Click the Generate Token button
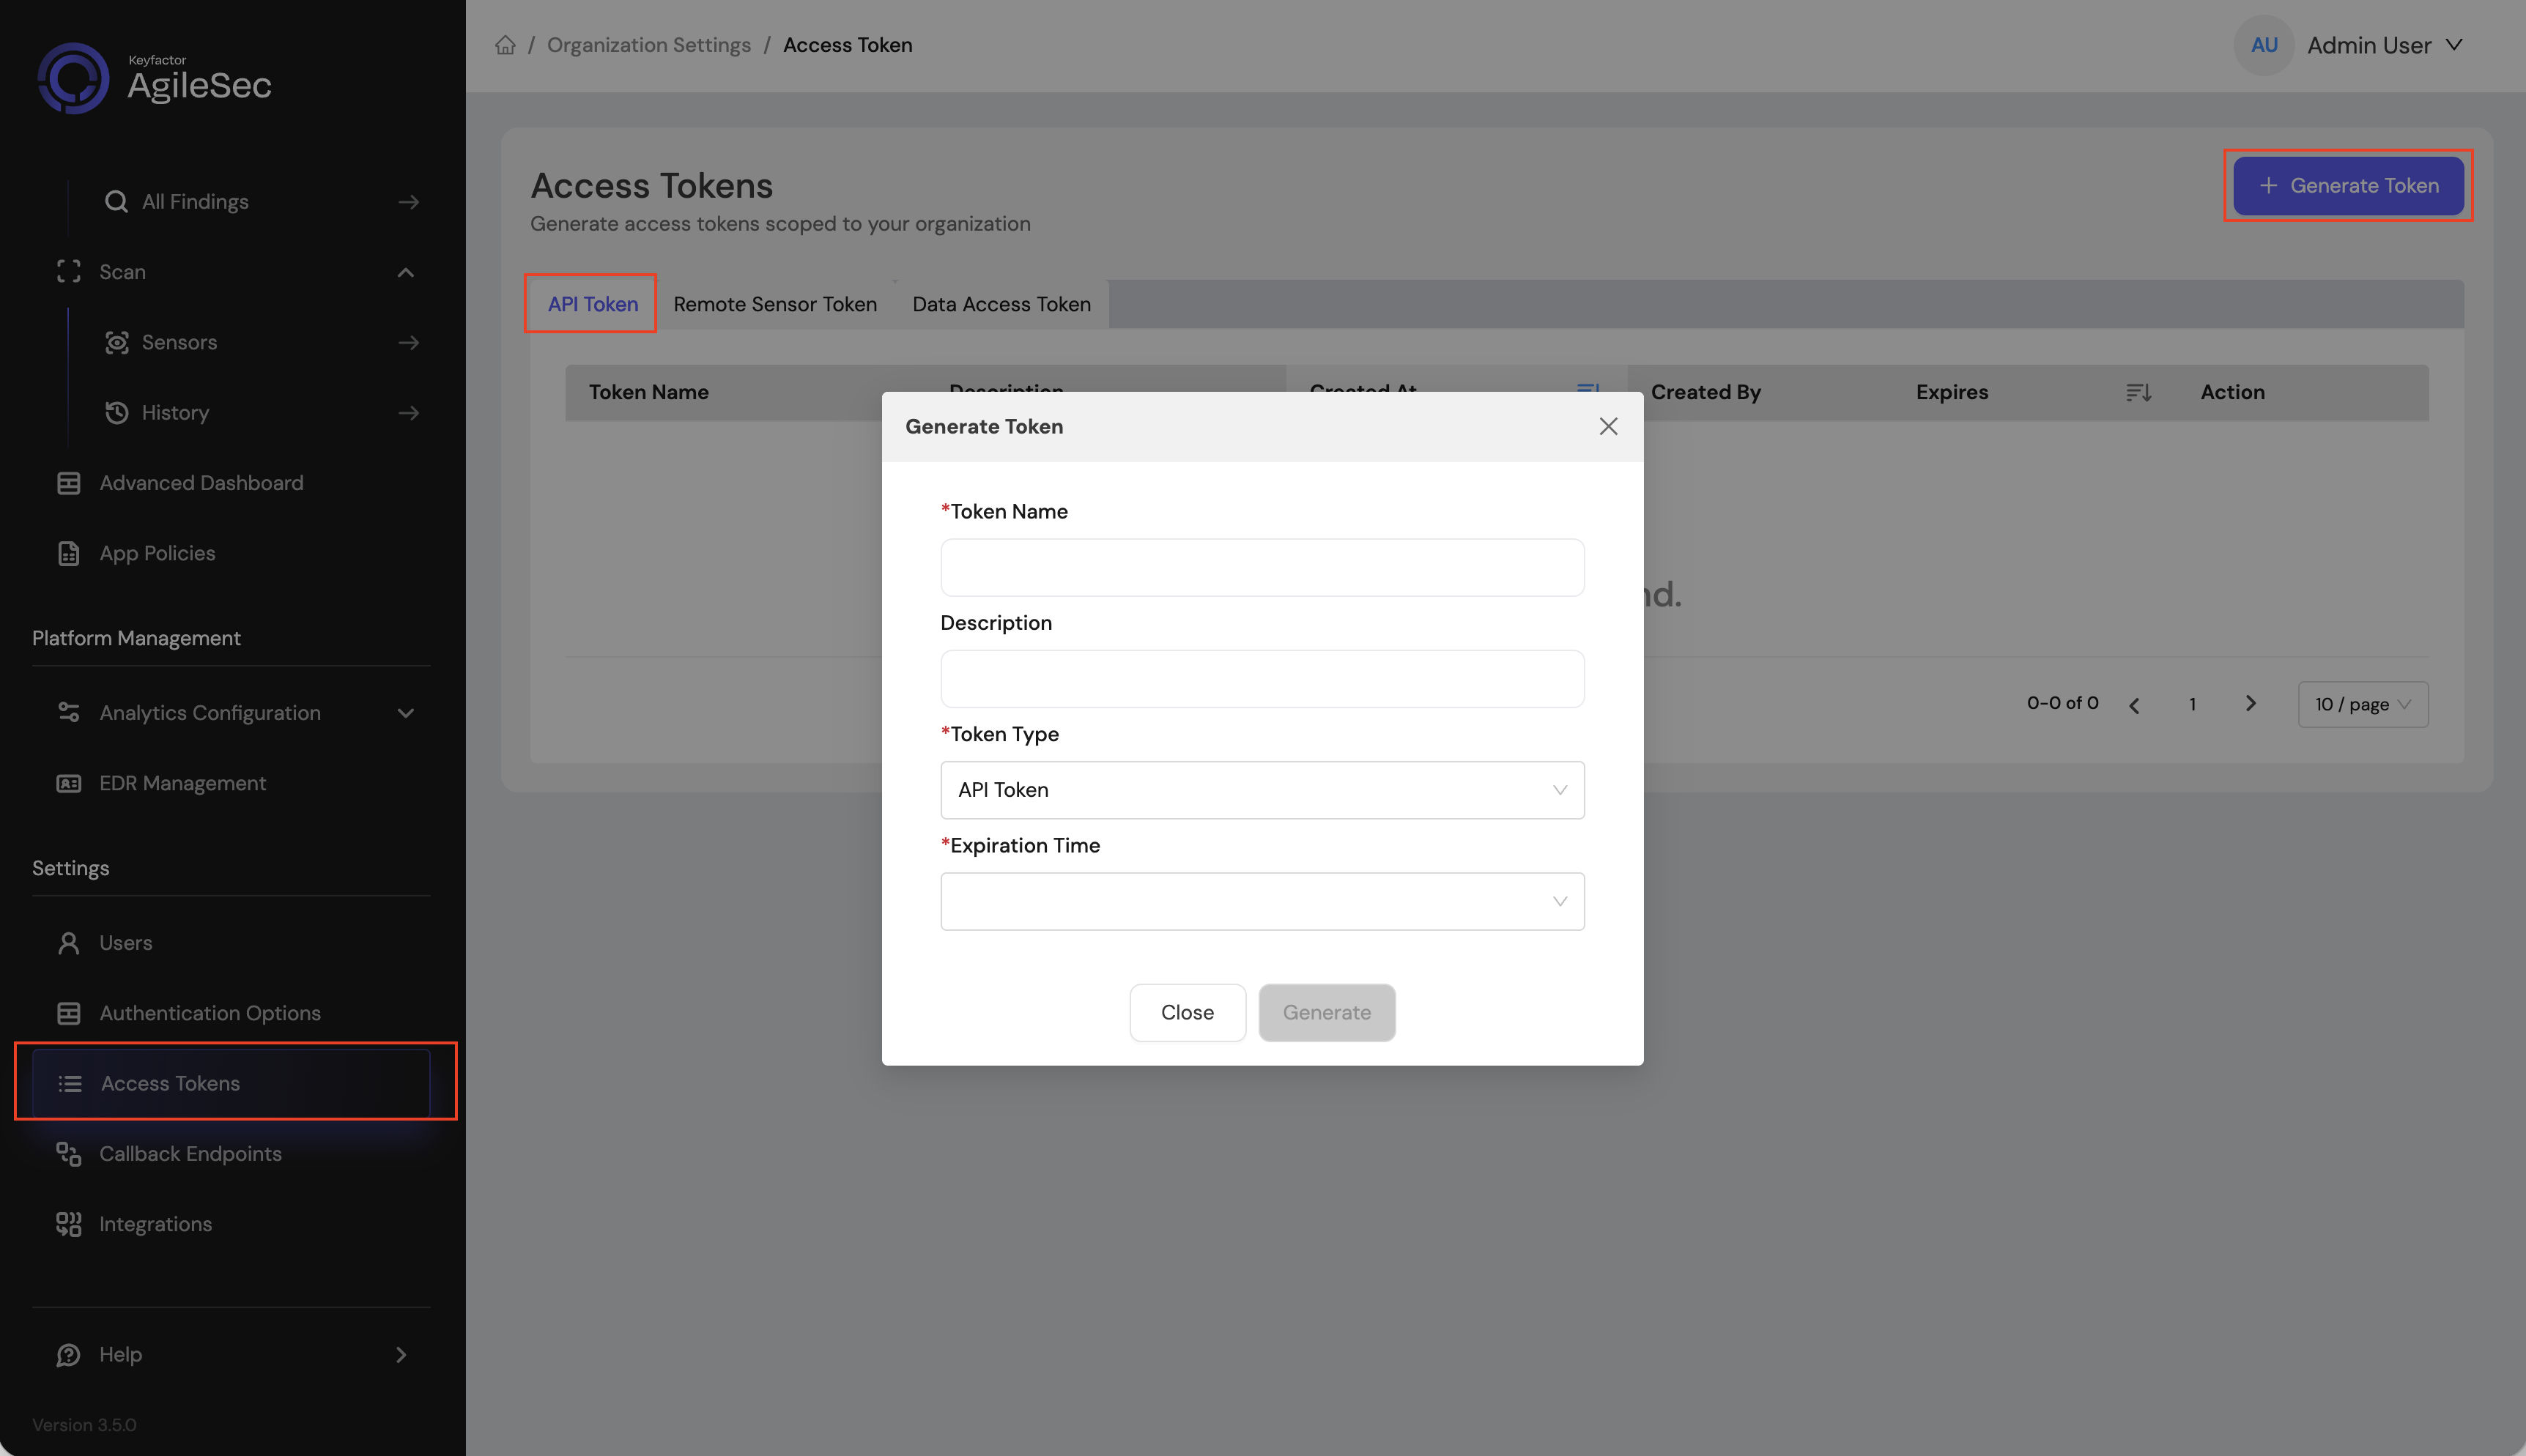Image resolution: width=2526 pixels, height=1456 pixels. click(x=2347, y=186)
